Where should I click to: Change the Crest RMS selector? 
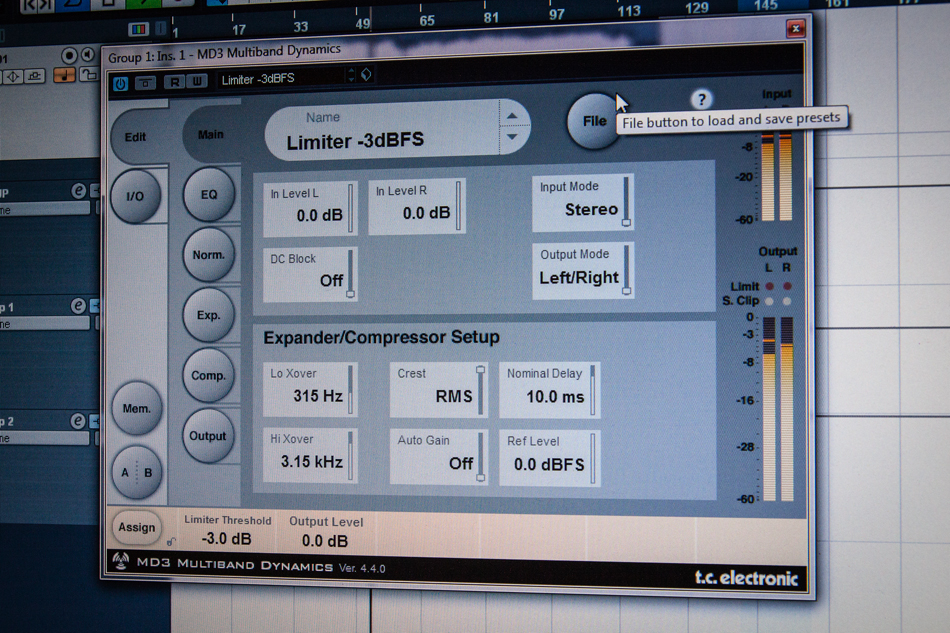(438, 390)
